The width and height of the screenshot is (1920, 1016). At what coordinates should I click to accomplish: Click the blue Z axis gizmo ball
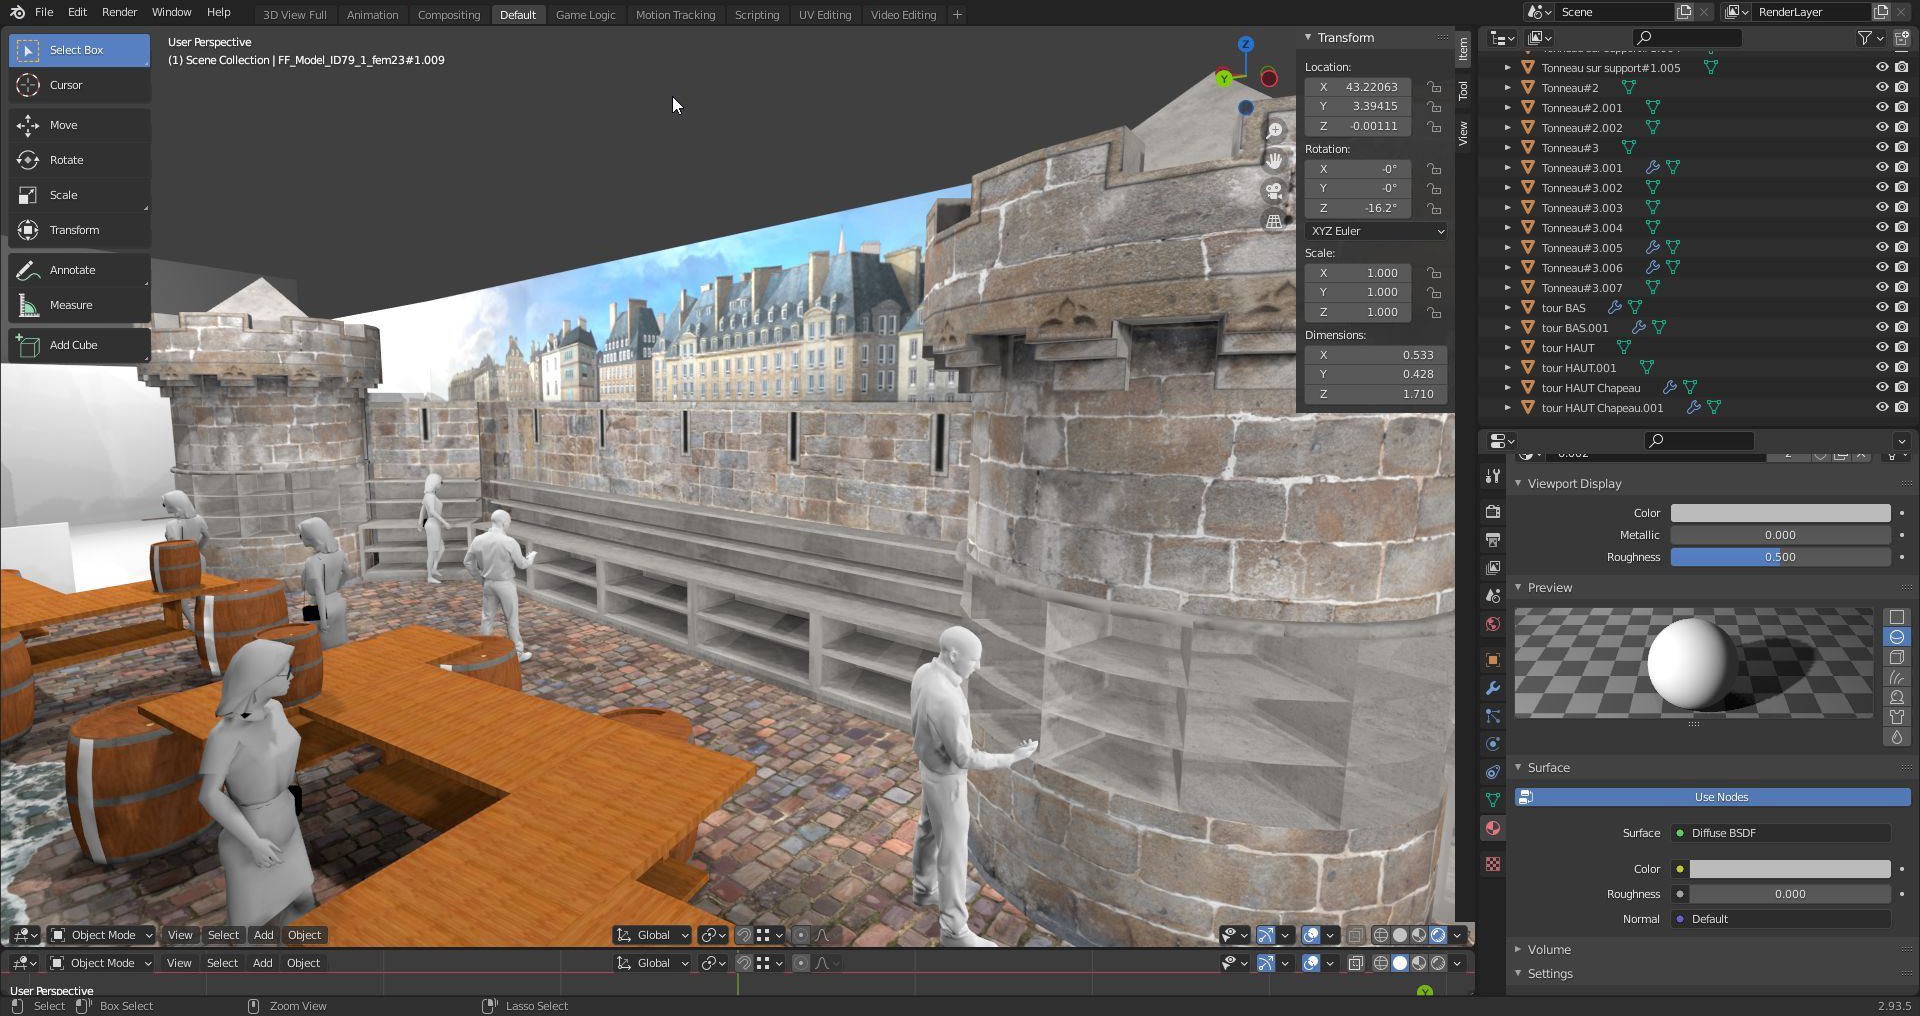(x=1245, y=44)
